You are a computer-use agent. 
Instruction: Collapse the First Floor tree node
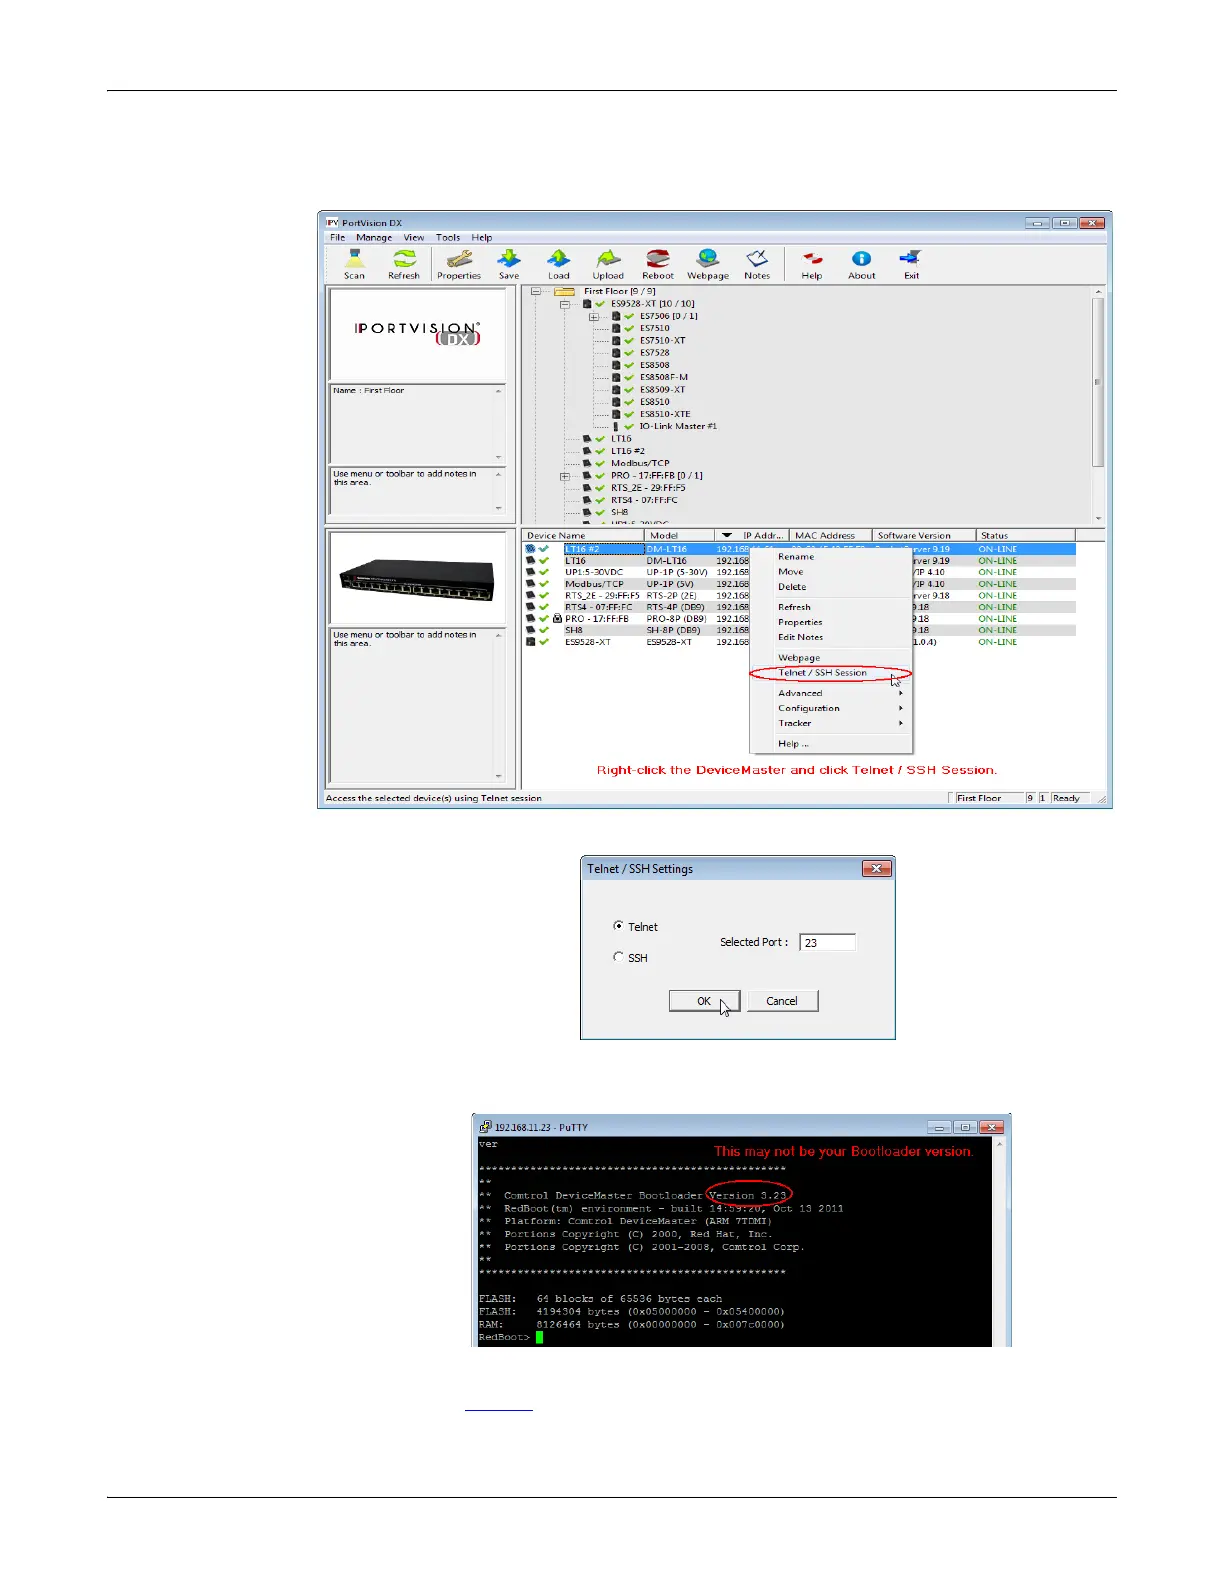[x=536, y=292]
